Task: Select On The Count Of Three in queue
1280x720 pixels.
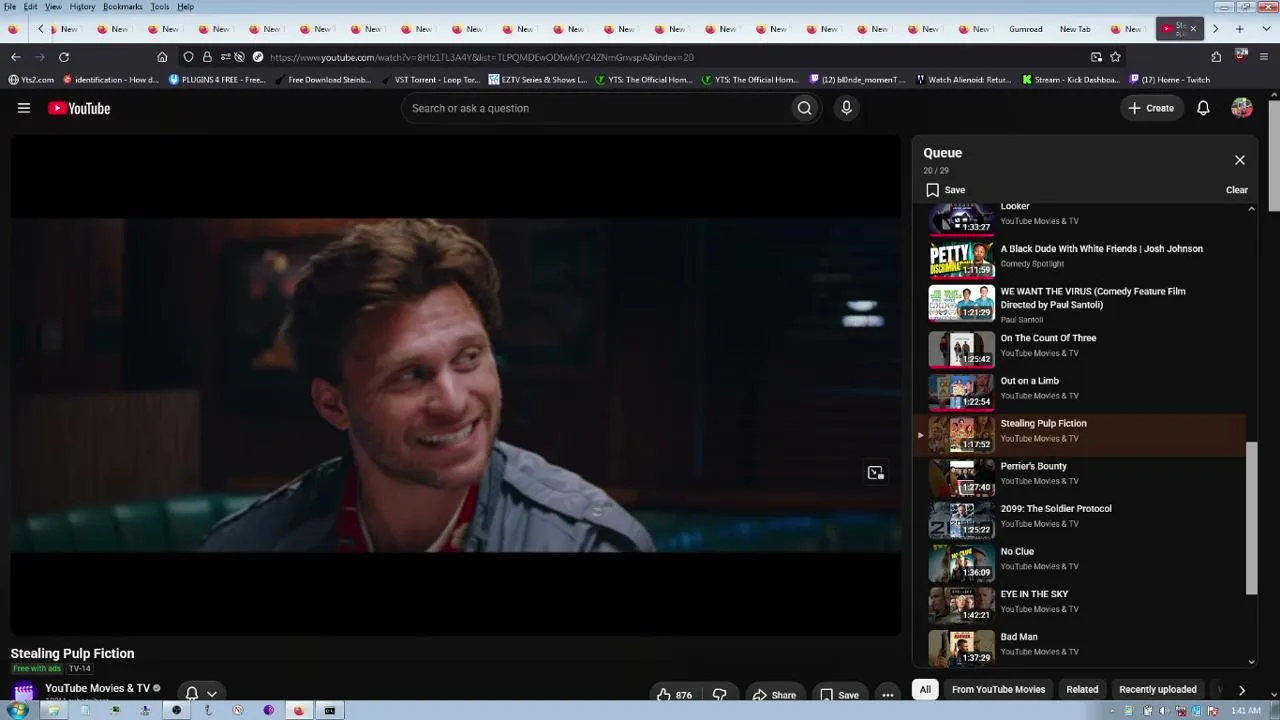Action: pos(1082,348)
